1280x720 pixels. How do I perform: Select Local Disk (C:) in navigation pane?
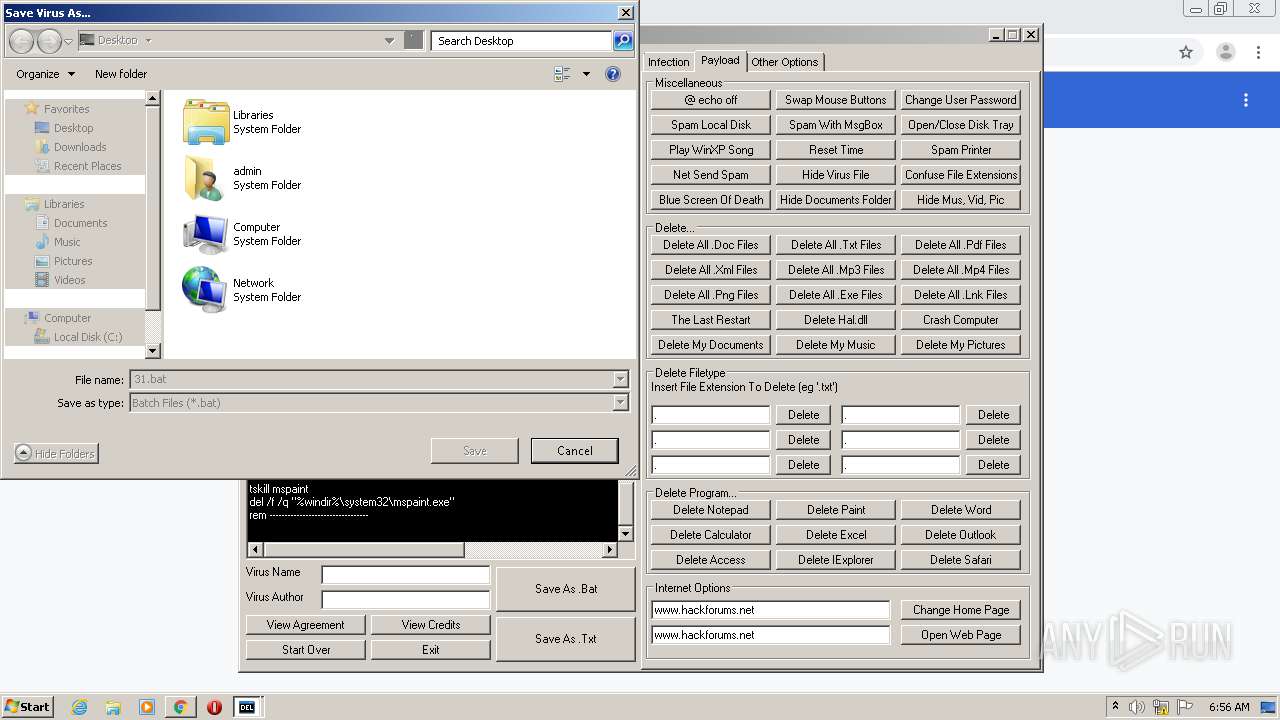tap(88, 337)
